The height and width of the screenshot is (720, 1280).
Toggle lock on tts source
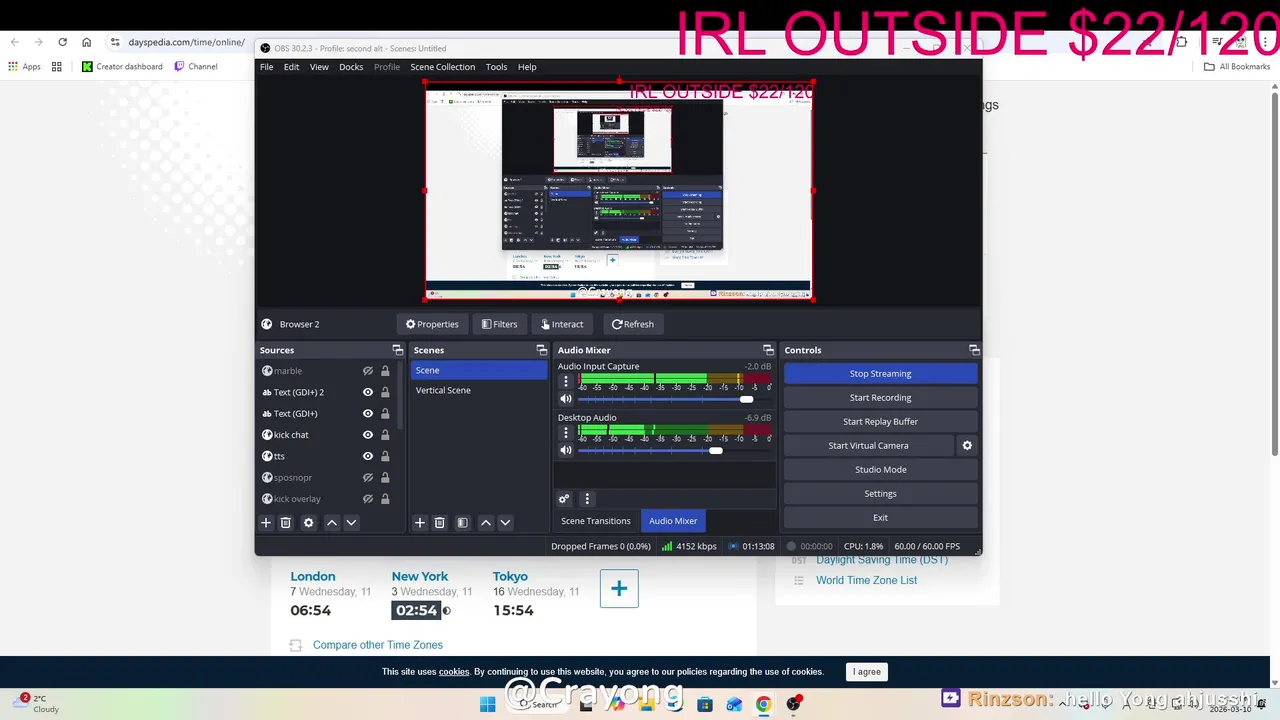tap(385, 456)
